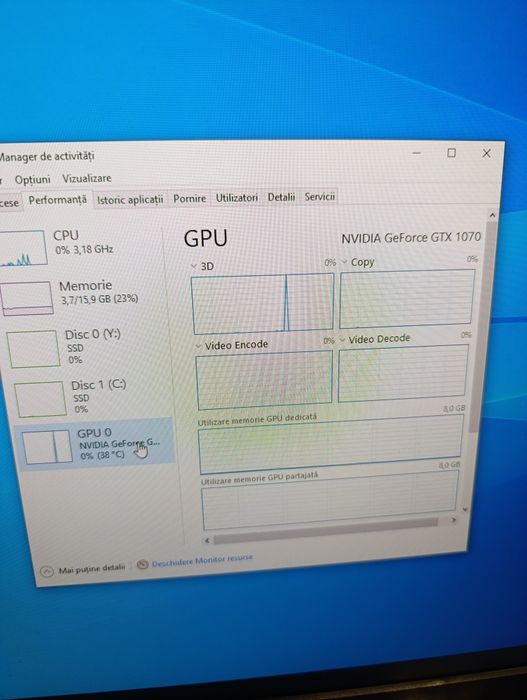Screen dimensions: 527x700
Task: Click the horizontal scrollbar left arrow
Action: pyautogui.click(x=207, y=540)
